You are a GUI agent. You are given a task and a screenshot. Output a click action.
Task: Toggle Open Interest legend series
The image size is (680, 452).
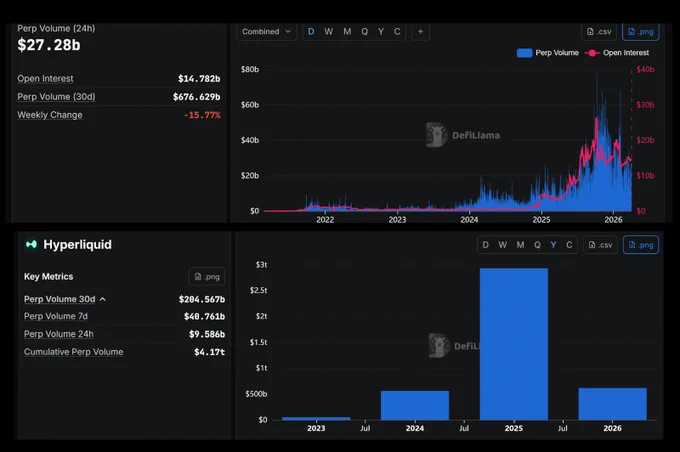coord(617,53)
